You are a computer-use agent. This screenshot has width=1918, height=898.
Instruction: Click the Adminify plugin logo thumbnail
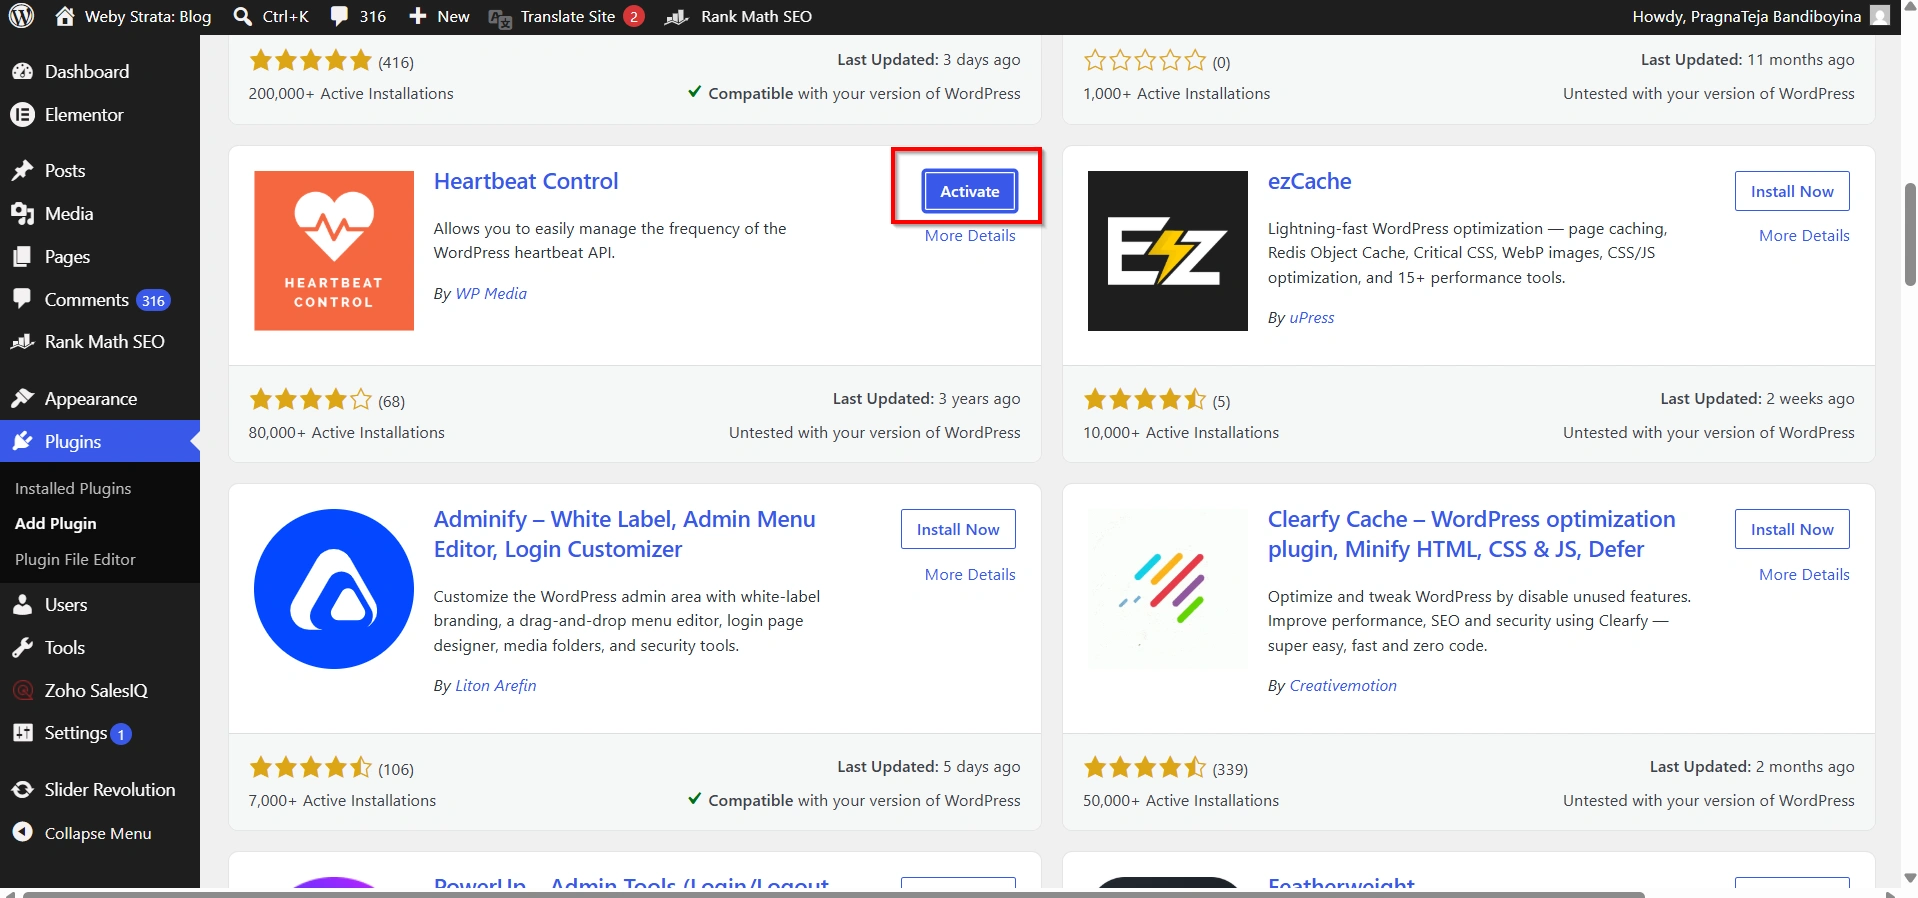click(334, 589)
